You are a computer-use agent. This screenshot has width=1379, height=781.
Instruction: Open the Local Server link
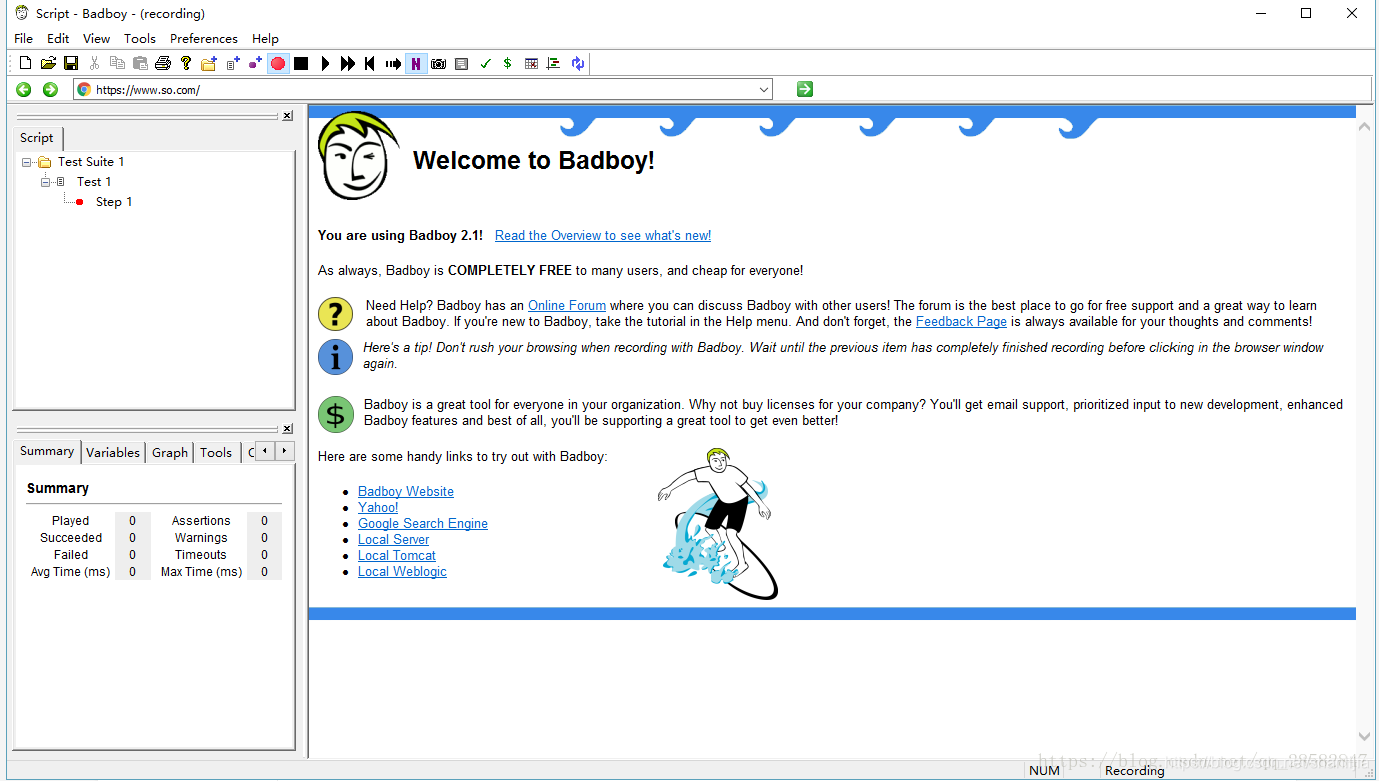coord(394,539)
